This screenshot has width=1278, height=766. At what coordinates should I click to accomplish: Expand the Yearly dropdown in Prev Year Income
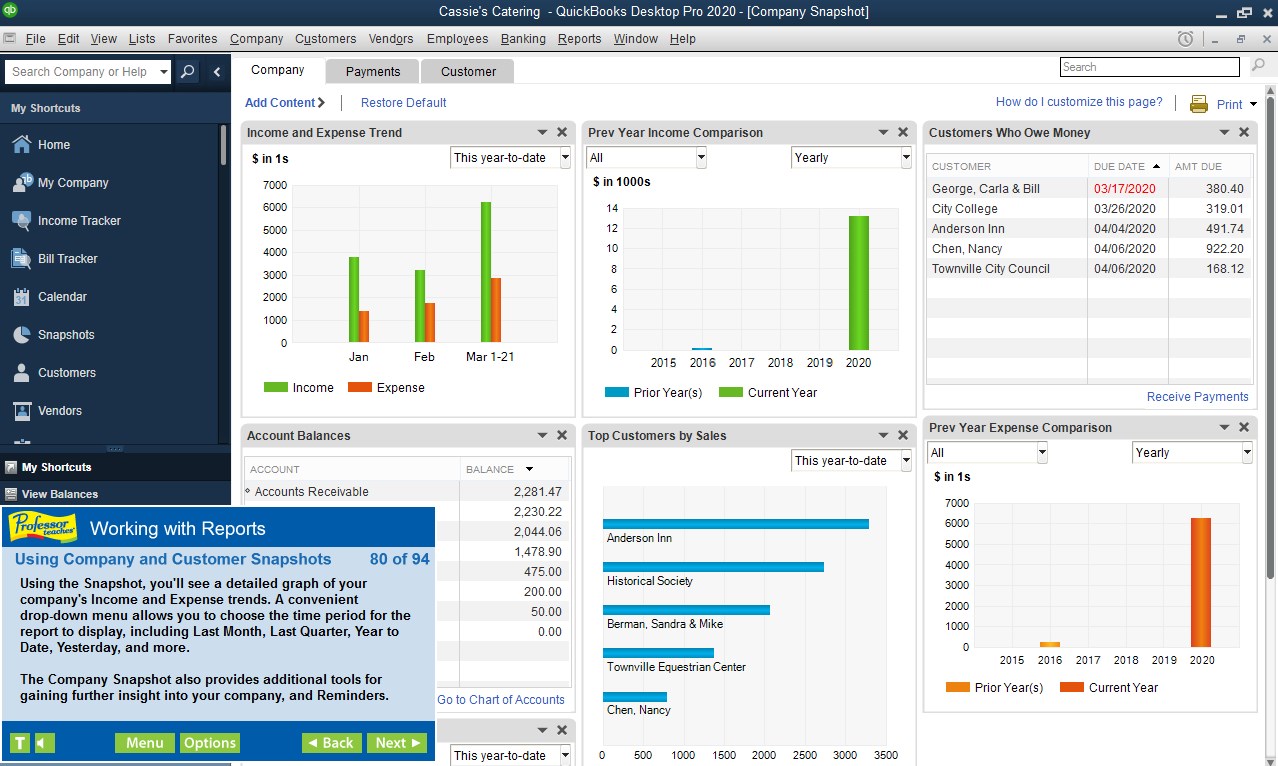point(851,158)
